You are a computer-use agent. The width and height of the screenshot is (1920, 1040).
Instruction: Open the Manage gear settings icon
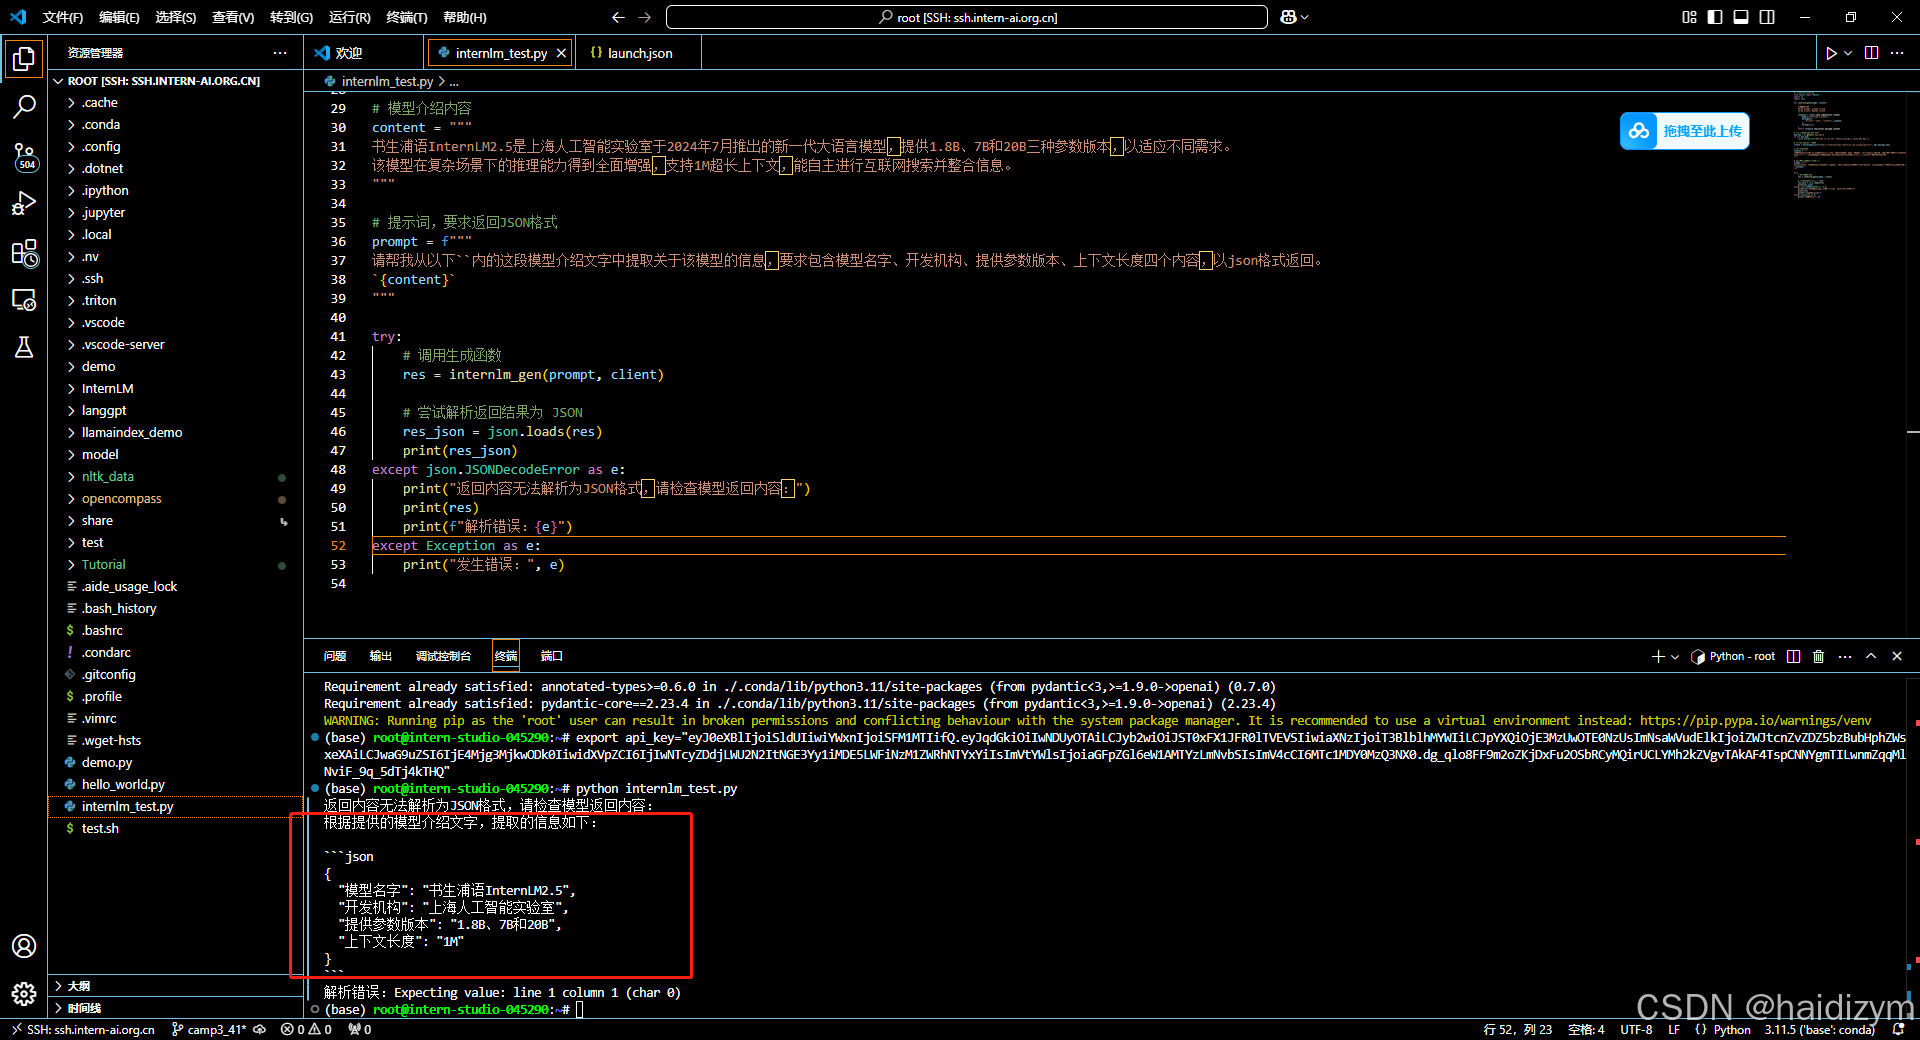point(24,993)
